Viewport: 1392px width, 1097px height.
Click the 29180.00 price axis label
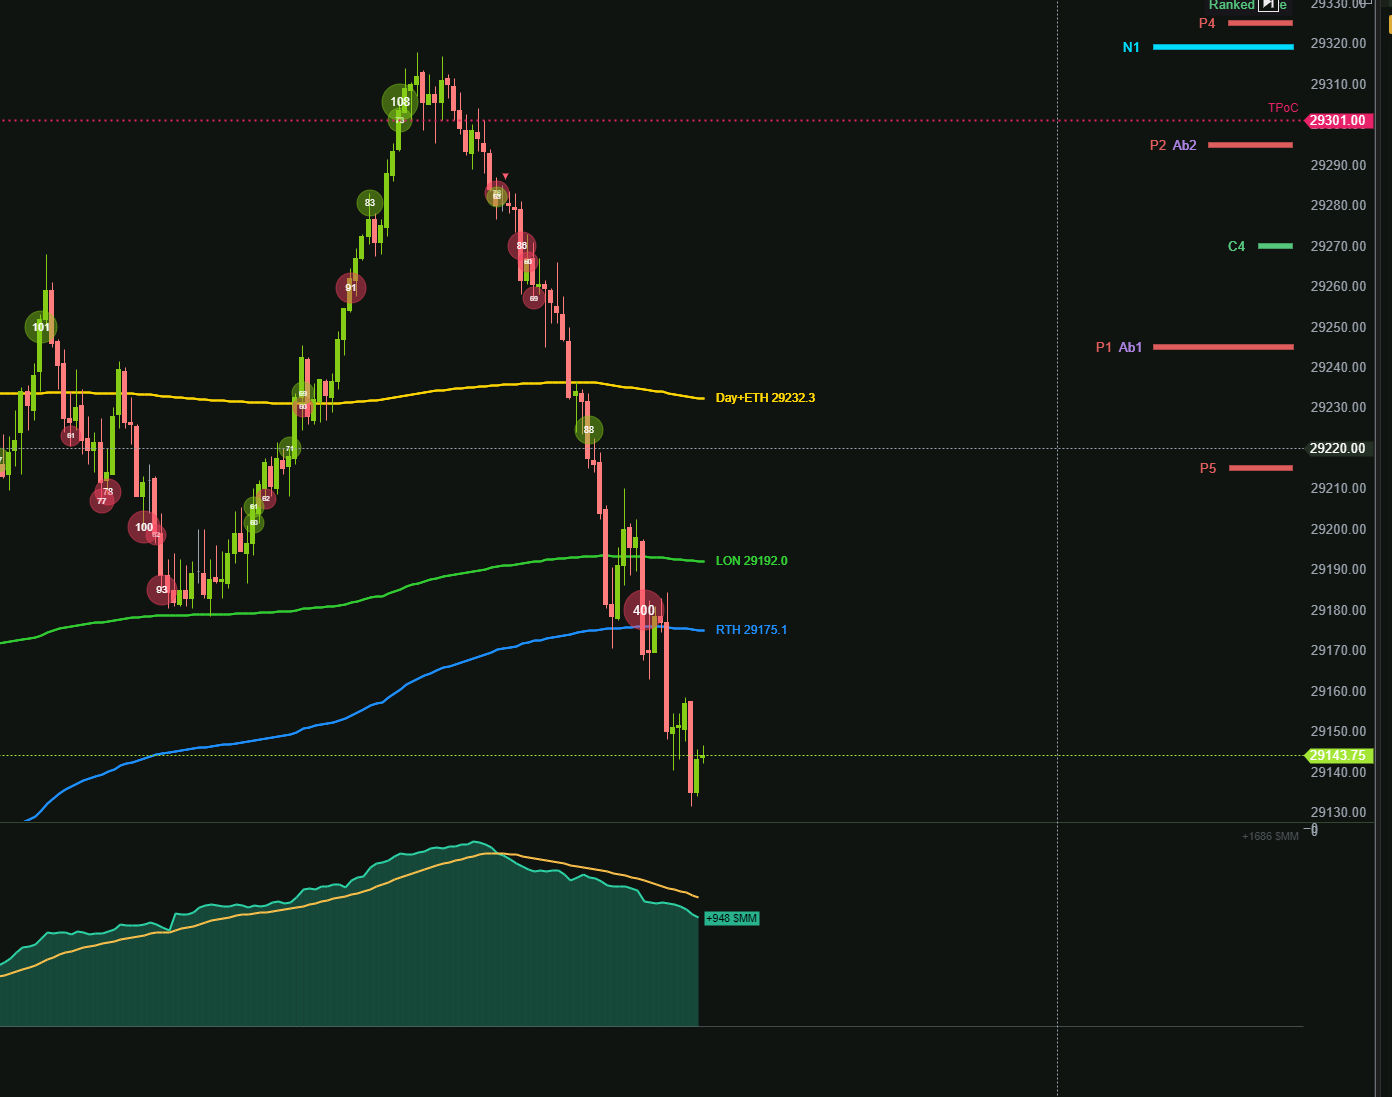tap(1338, 610)
